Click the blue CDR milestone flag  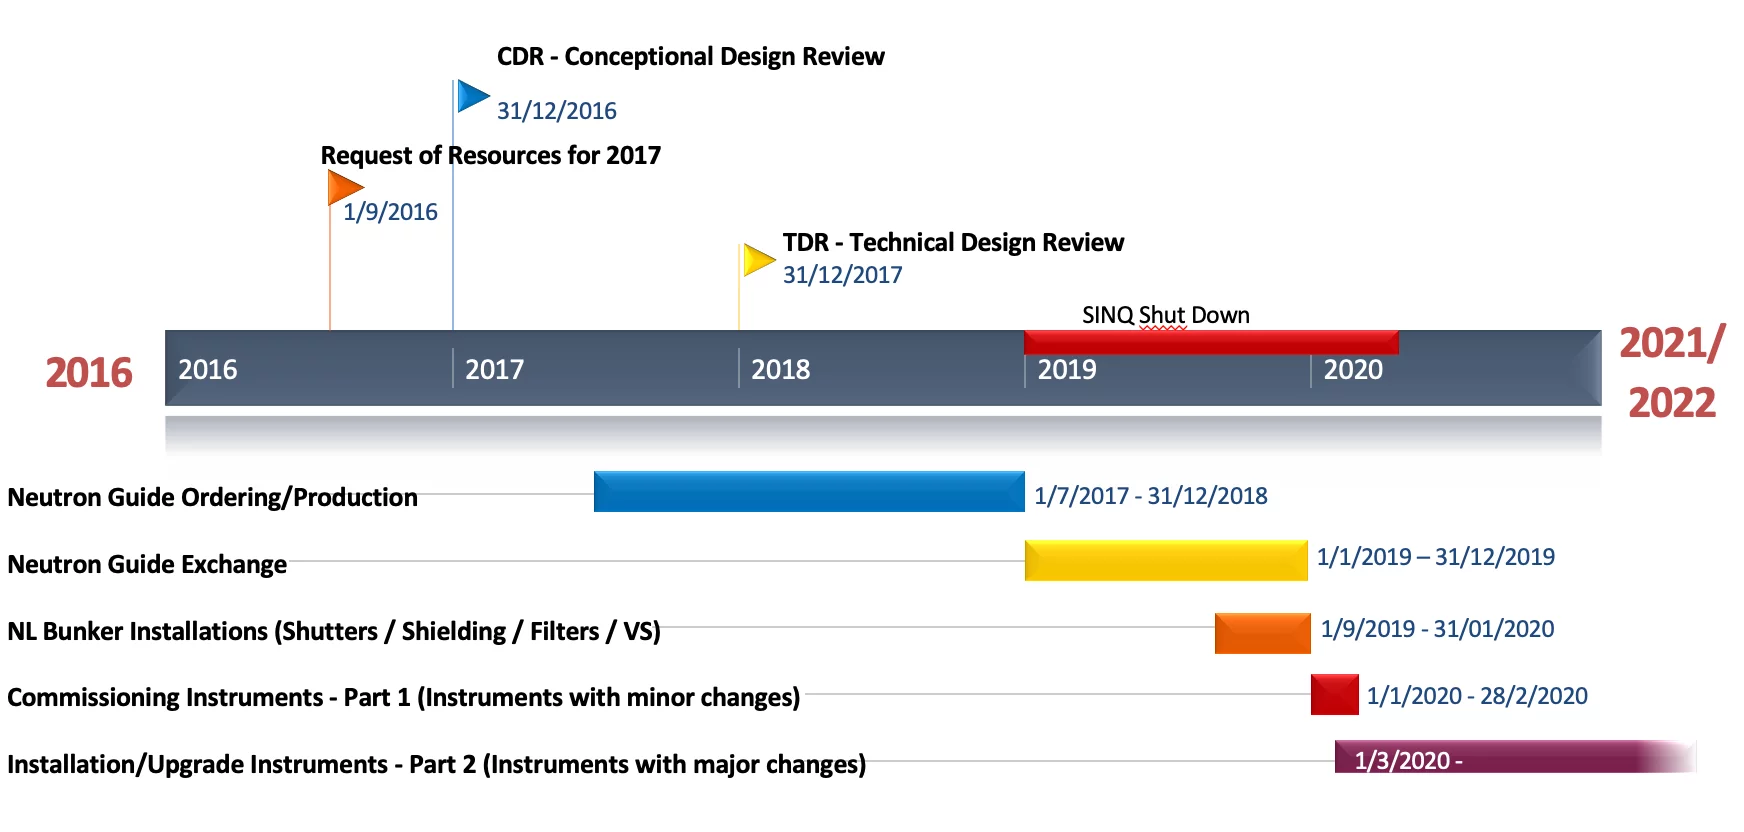coord(471,97)
